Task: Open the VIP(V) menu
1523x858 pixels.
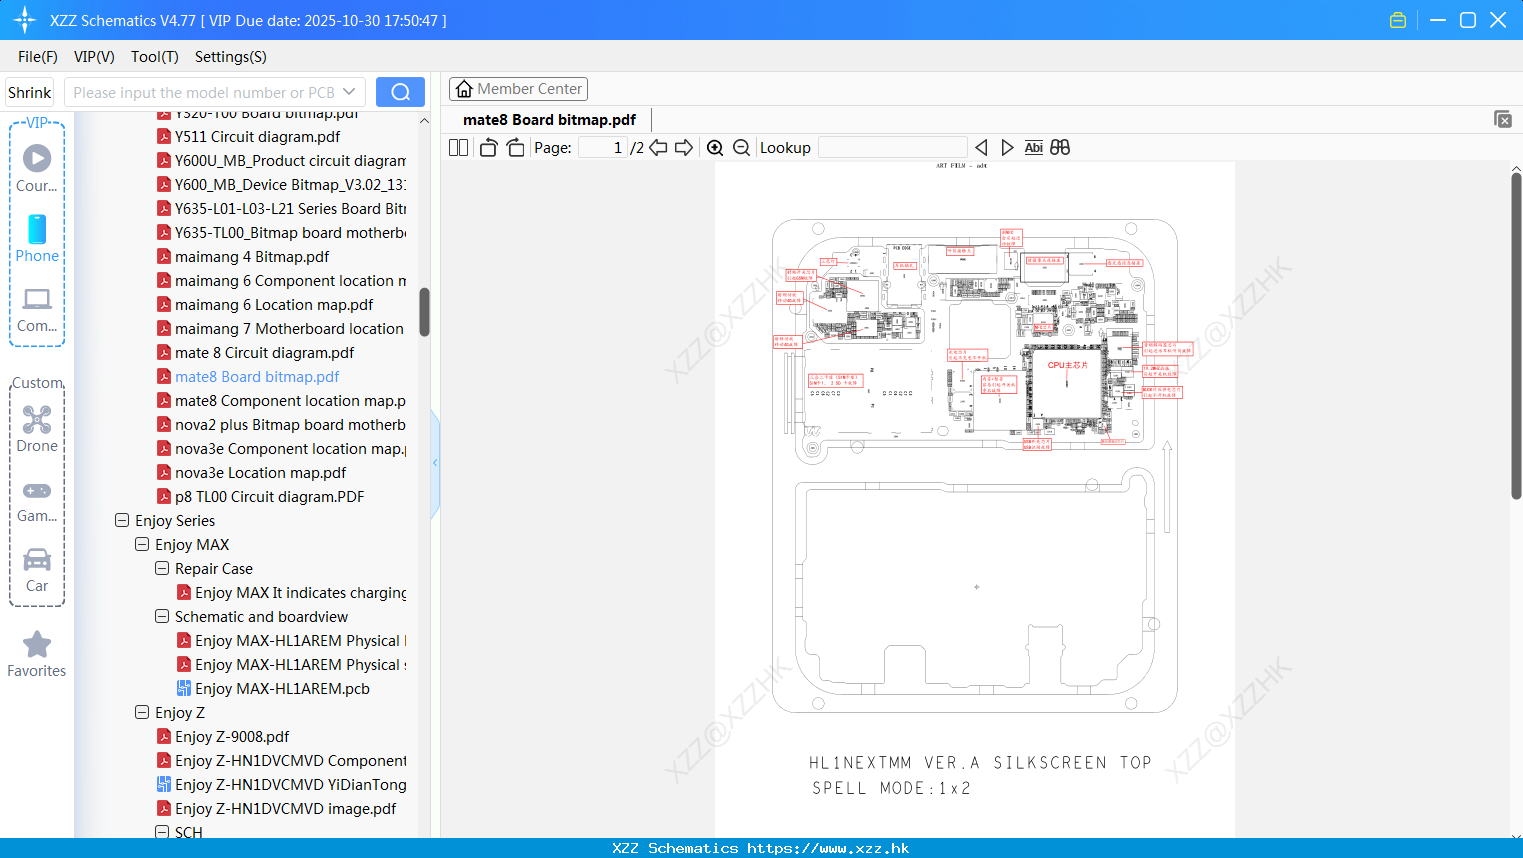Action: pos(94,57)
